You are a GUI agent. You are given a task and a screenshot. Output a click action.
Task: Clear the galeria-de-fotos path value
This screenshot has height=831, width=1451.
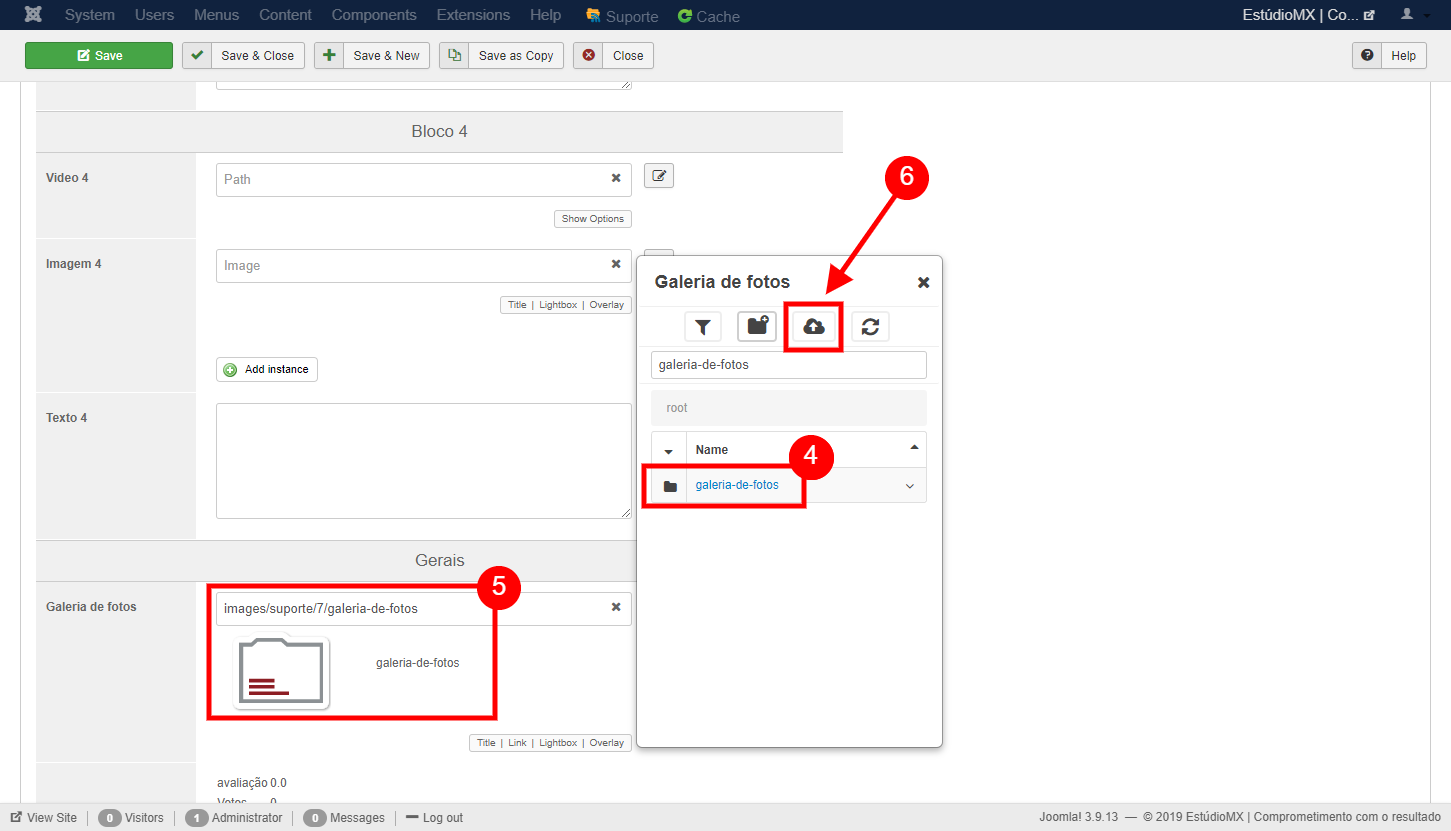coord(616,608)
